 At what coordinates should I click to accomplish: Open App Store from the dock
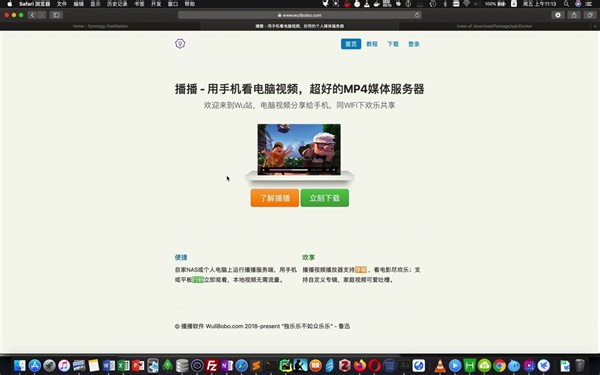(x=35, y=365)
